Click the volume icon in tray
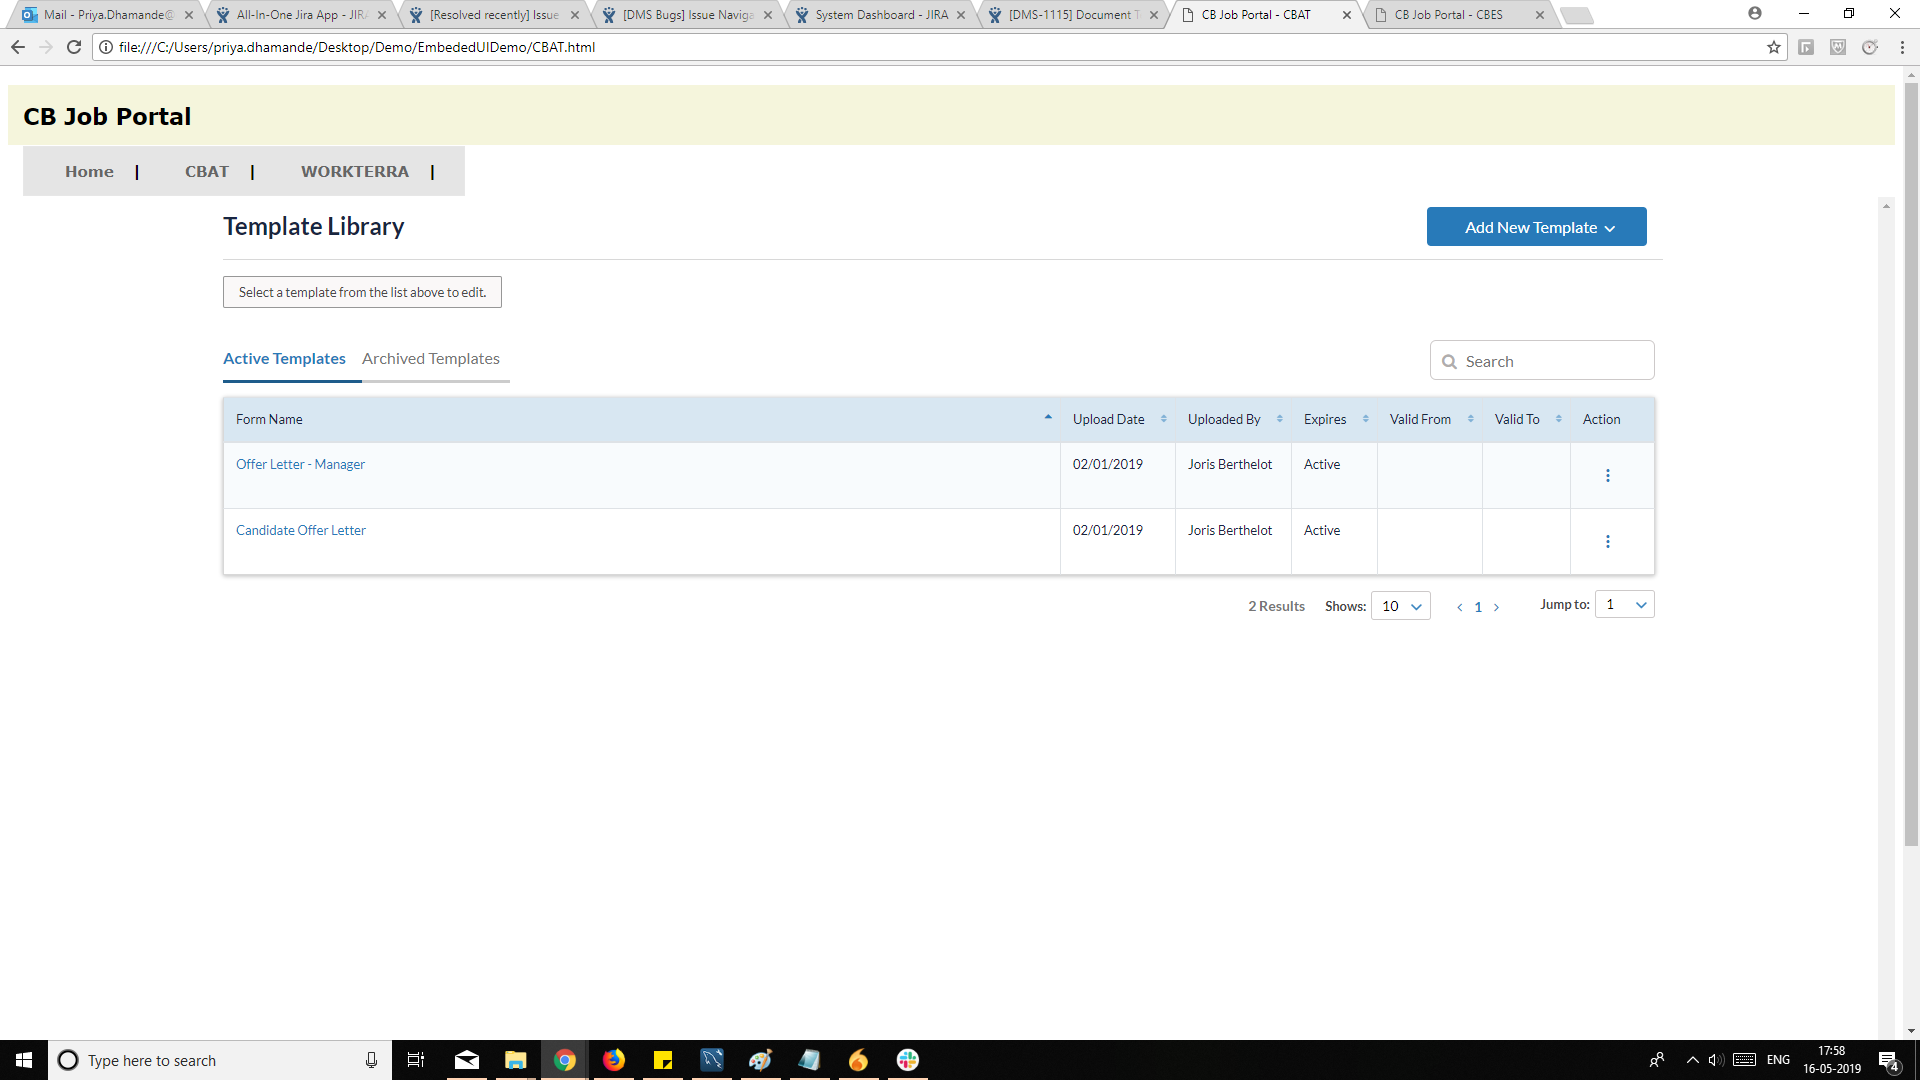This screenshot has height=1080, width=1920. coord(1716,1060)
